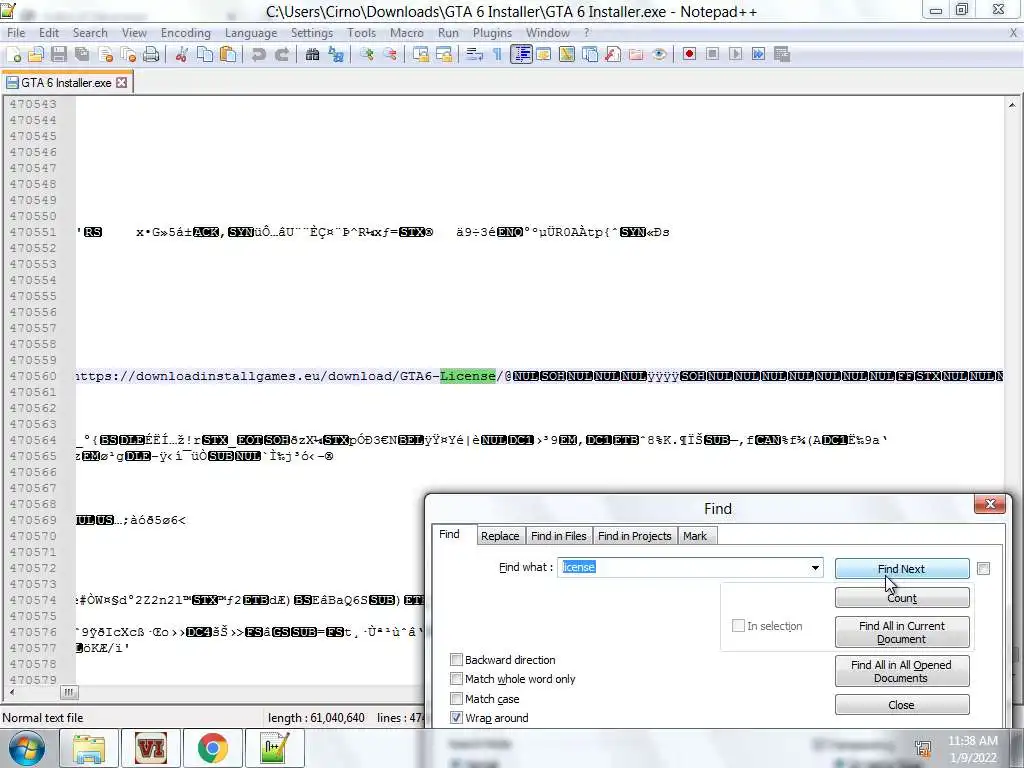Open the Search menu
The height and width of the screenshot is (768, 1024).
pos(90,33)
